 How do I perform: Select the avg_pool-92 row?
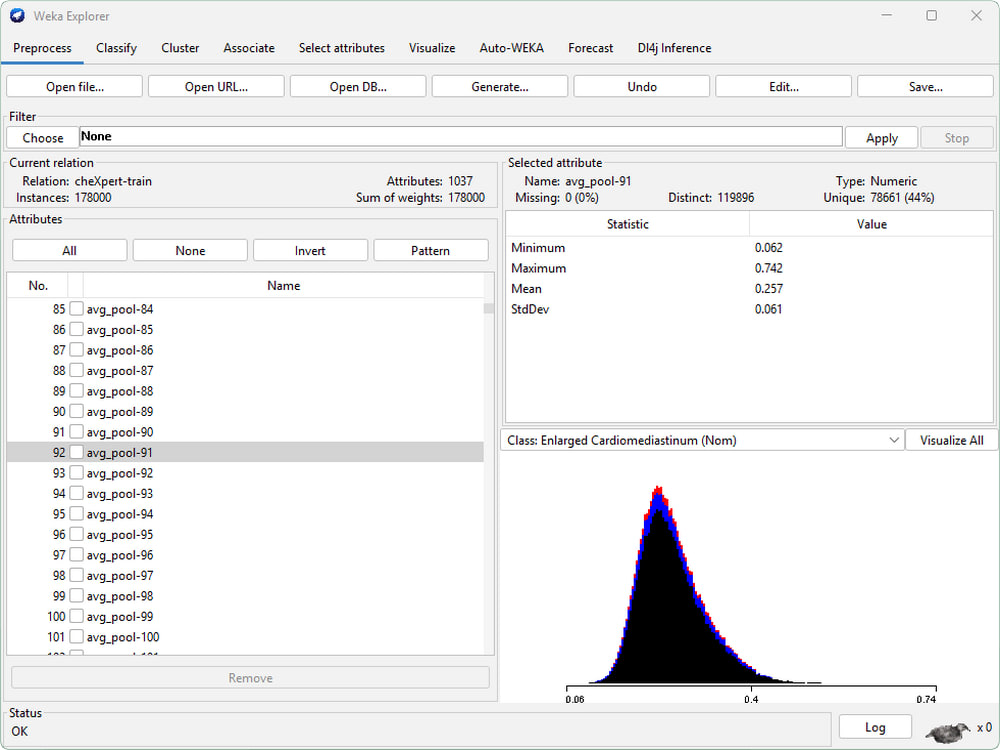(x=245, y=473)
